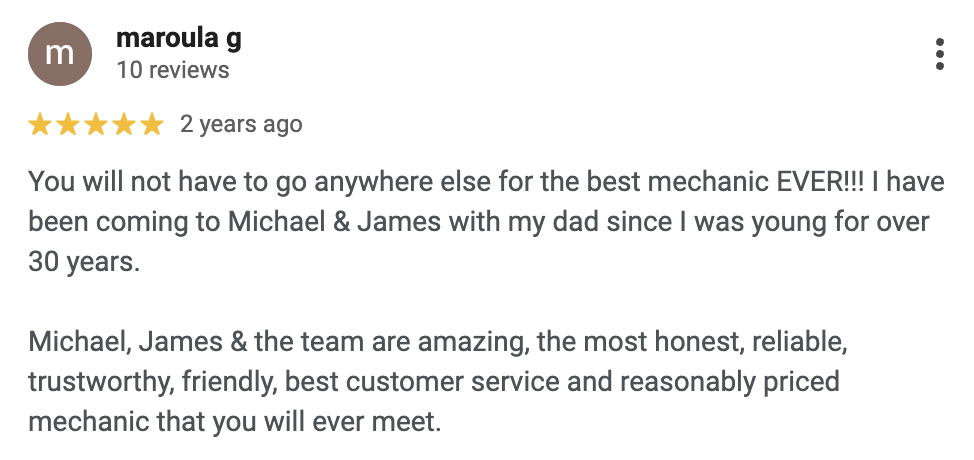Viewport: 974px width, 460px height.
Task: Click the fifth gold rating star
Action: pos(152,125)
